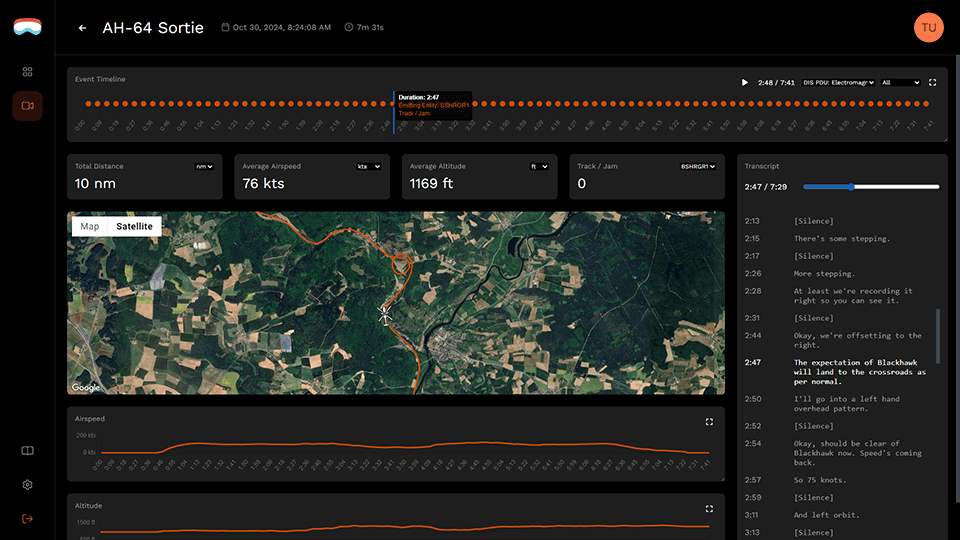Viewport: 960px width, 540px height.
Task: Open the documentation book icon in sidebar
Action: tap(28, 451)
